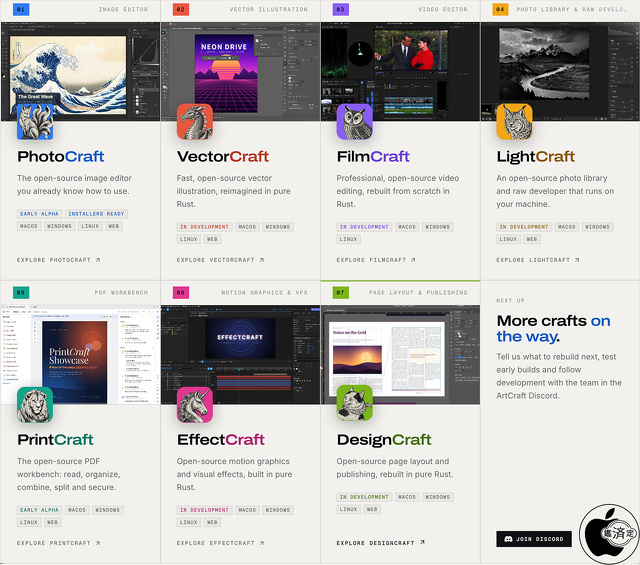
Task: Open the Explore LightCraft link
Action: click(x=538, y=260)
